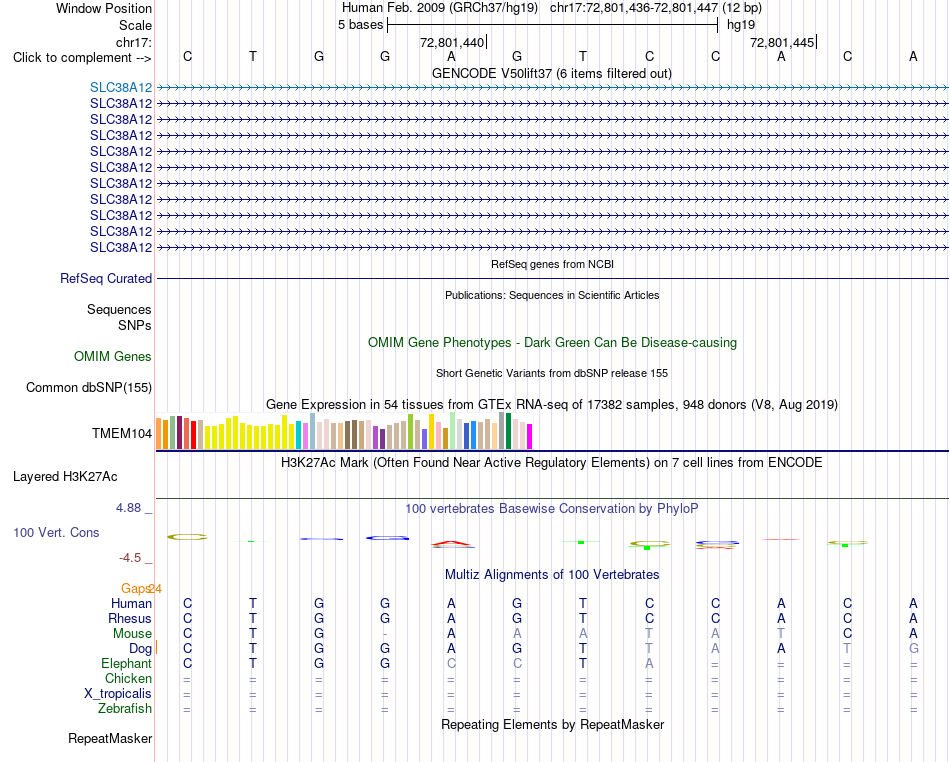Open the RefSeq Curated track label
The height and width of the screenshot is (762, 950).
click(x=105, y=279)
